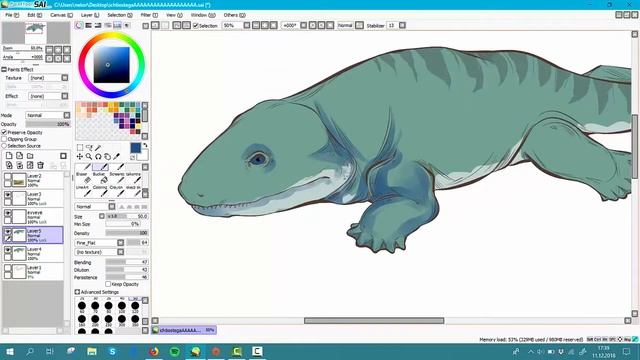Toggle the Selection checkbox in toolbar
Viewport: 640px width, 360px height.
[196, 25]
